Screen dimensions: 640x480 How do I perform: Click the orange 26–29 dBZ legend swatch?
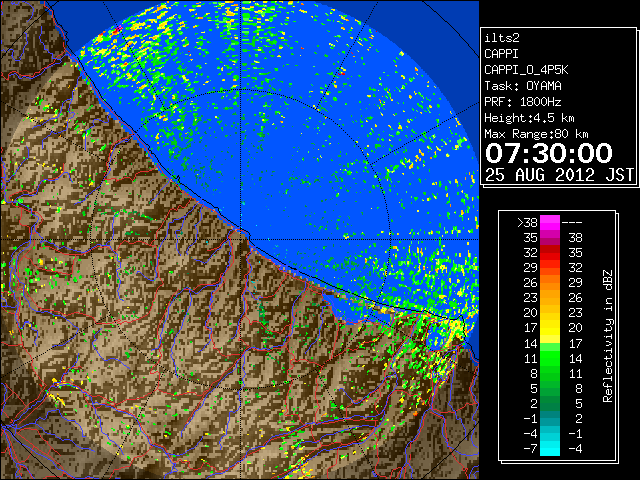pyautogui.click(x=550, y=283)
